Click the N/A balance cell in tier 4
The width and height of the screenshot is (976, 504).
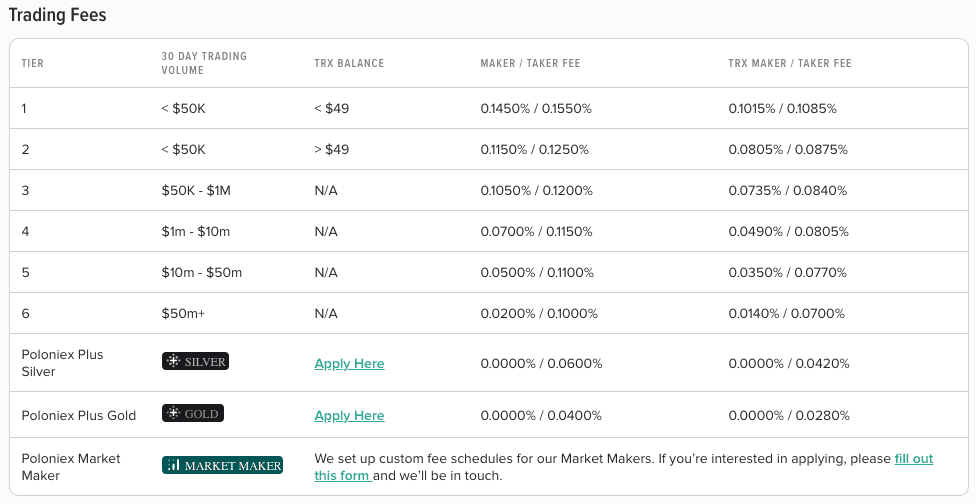tap(326, 231)
